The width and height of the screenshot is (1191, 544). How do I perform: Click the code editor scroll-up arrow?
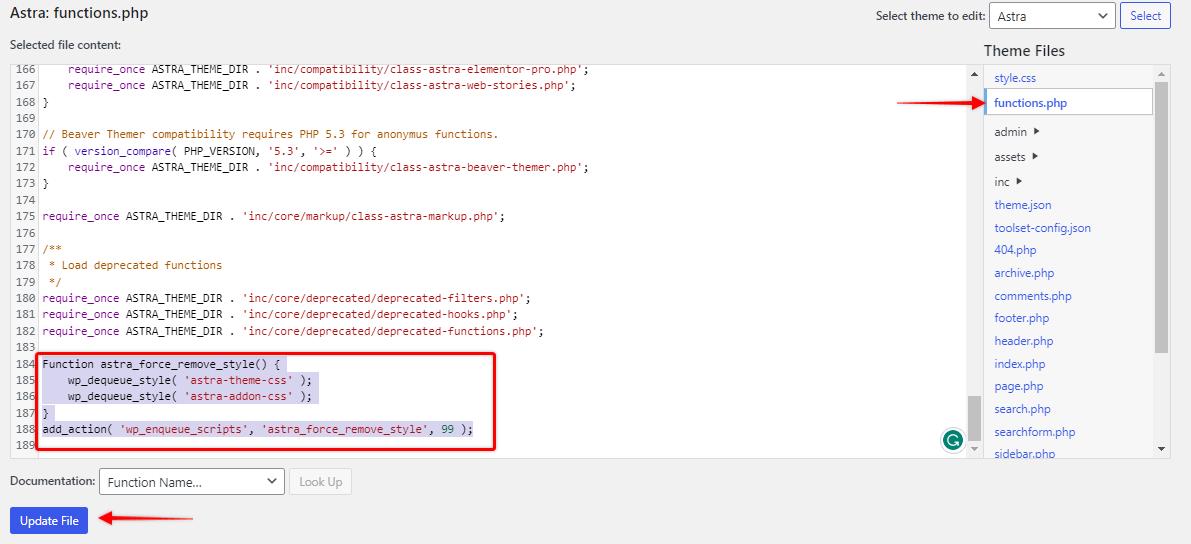975,74
